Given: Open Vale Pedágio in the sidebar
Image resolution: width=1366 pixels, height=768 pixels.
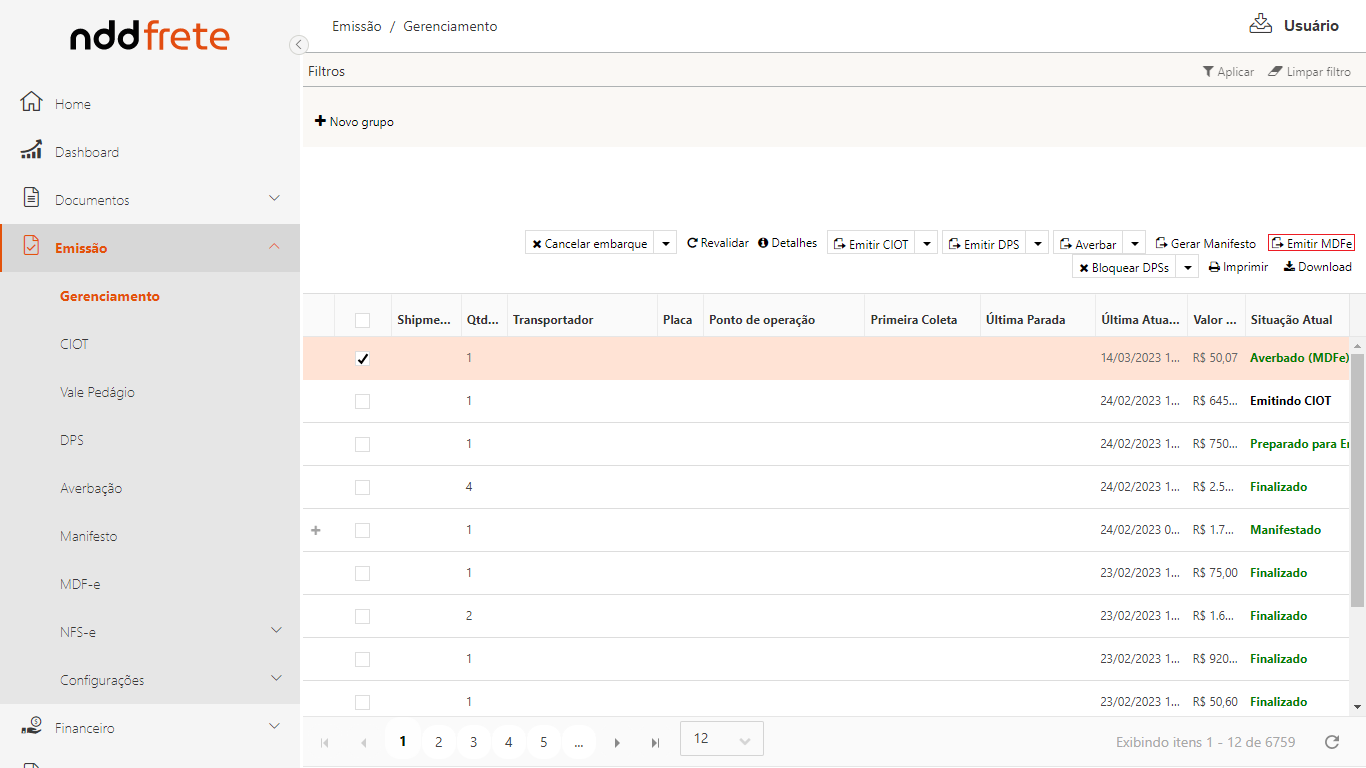Looking at the screenshot, I should [x=97, y=392].
